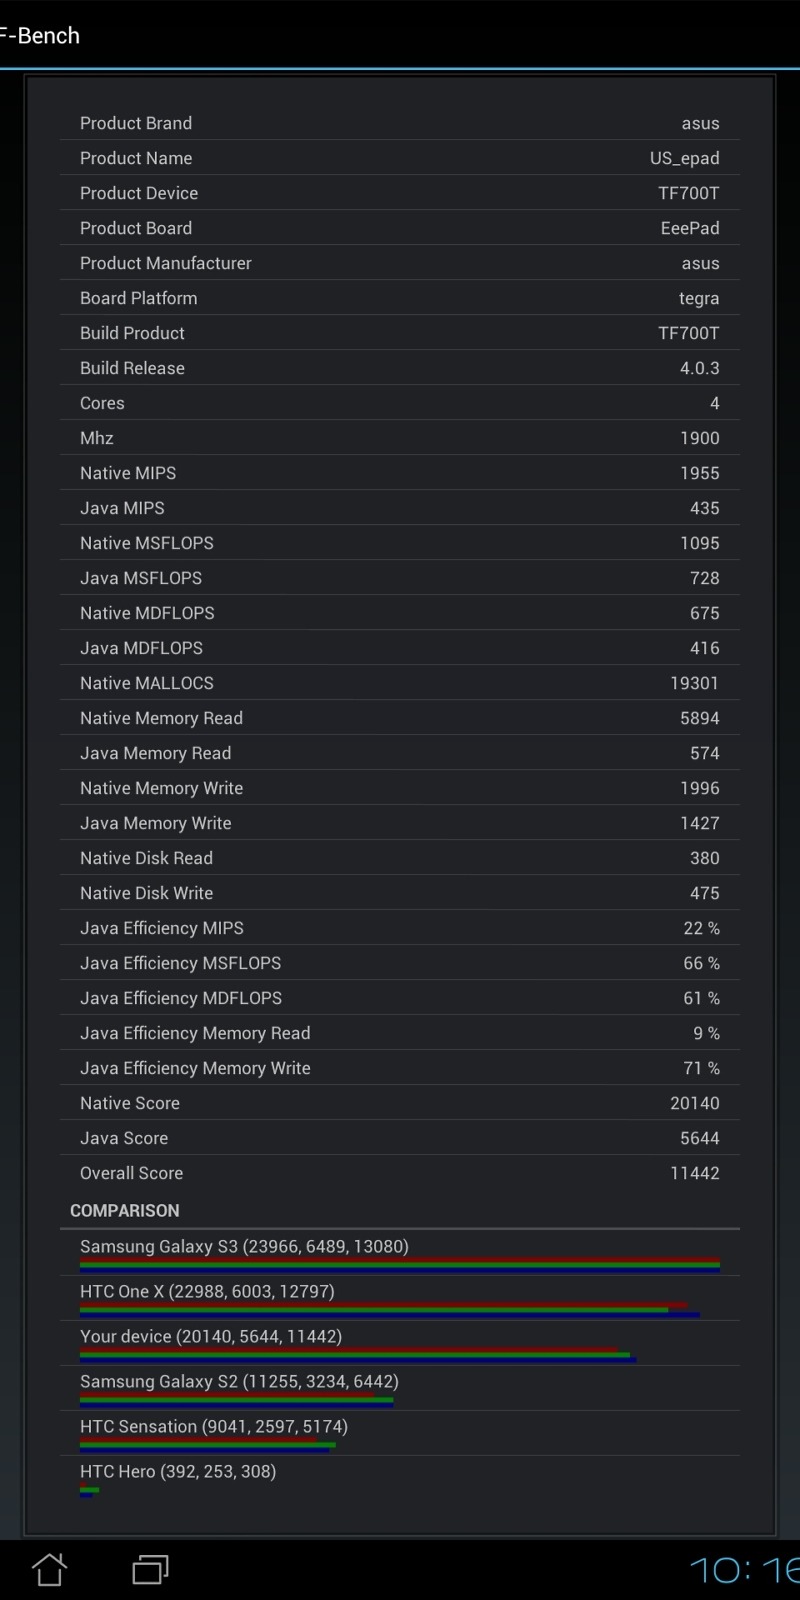This screenshot has width=800, height=1600.
Task: Tap the HTC One X comparison entry
Action: click(x=400, y=1297)
